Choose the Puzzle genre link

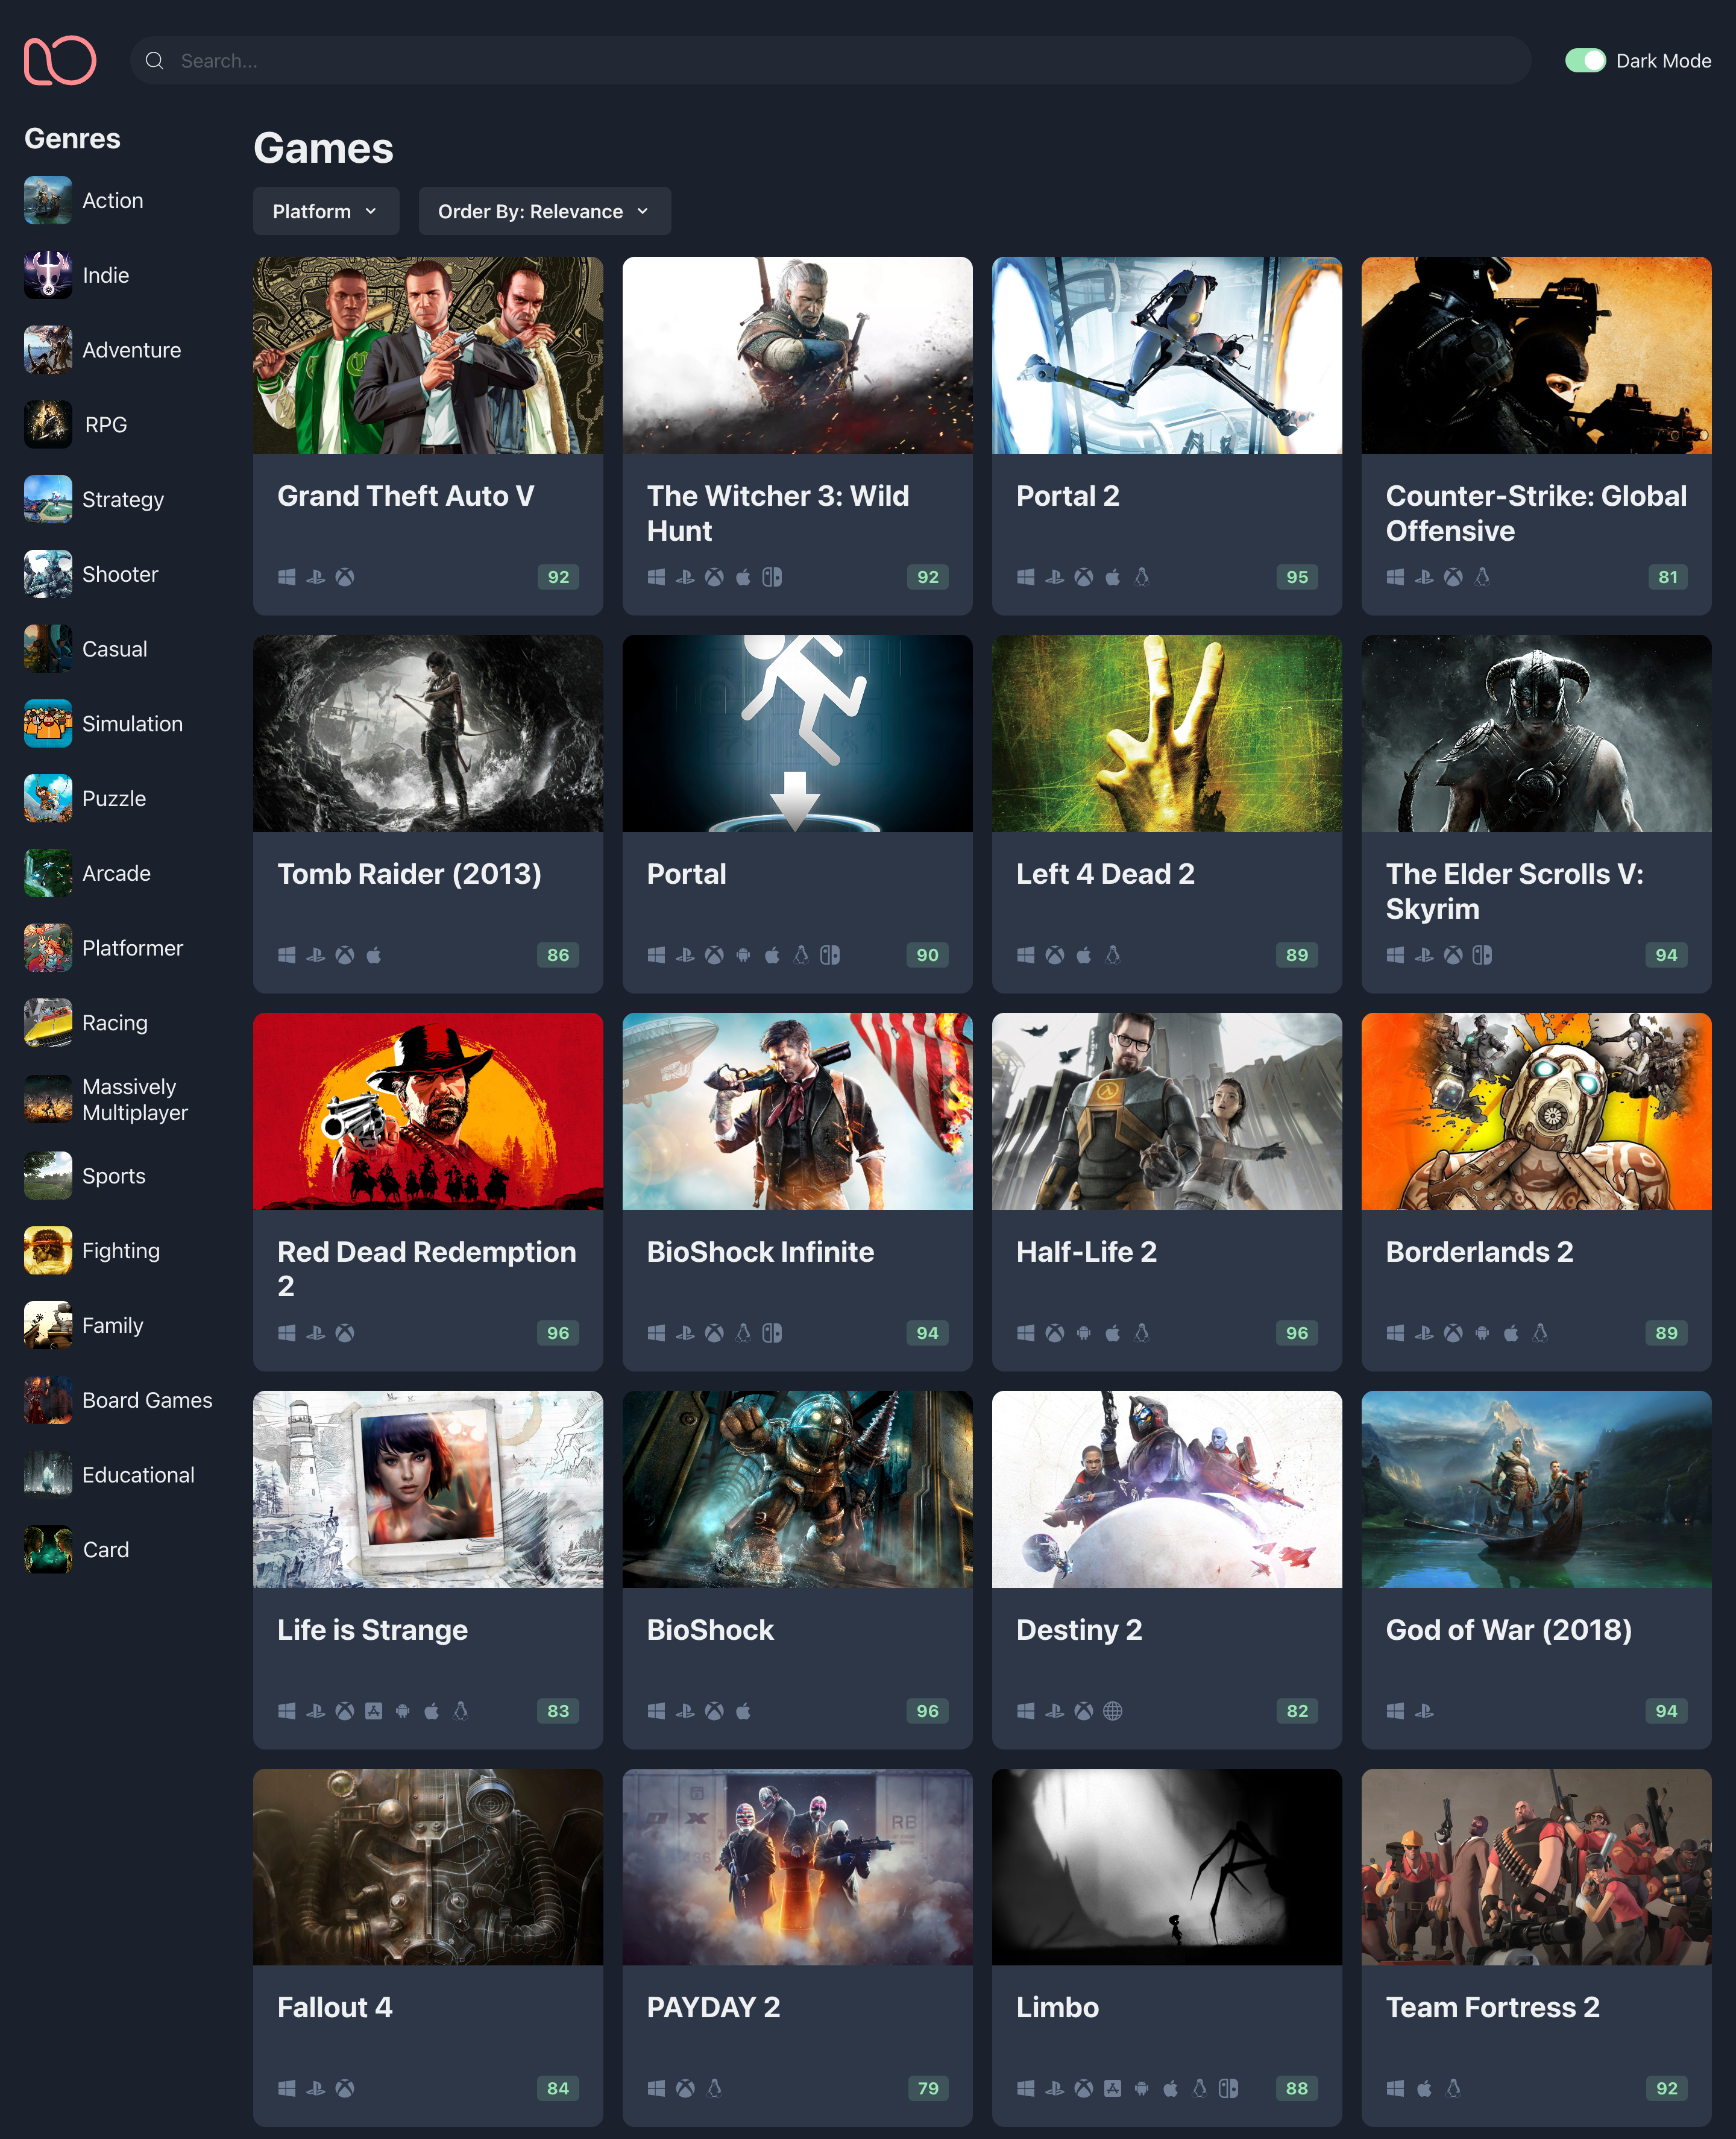114,798
